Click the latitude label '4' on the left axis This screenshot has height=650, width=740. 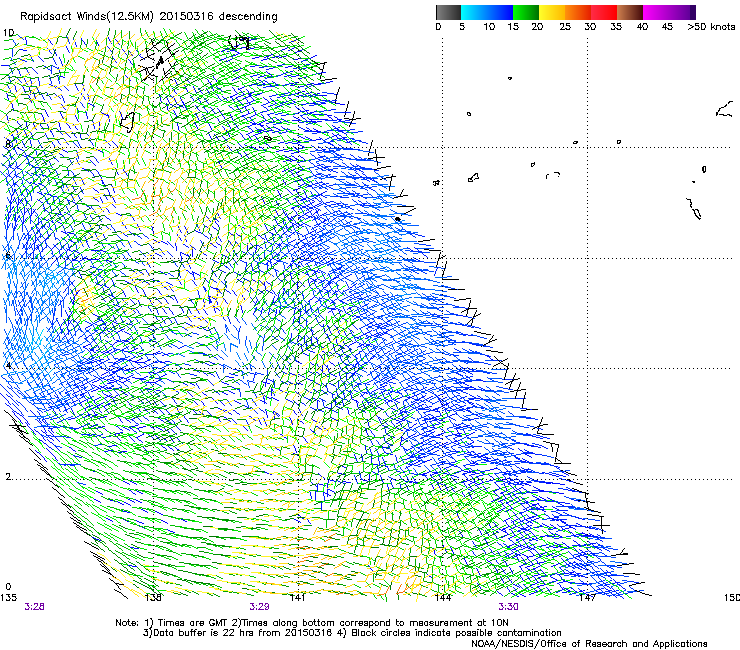[x=8, y=366]
